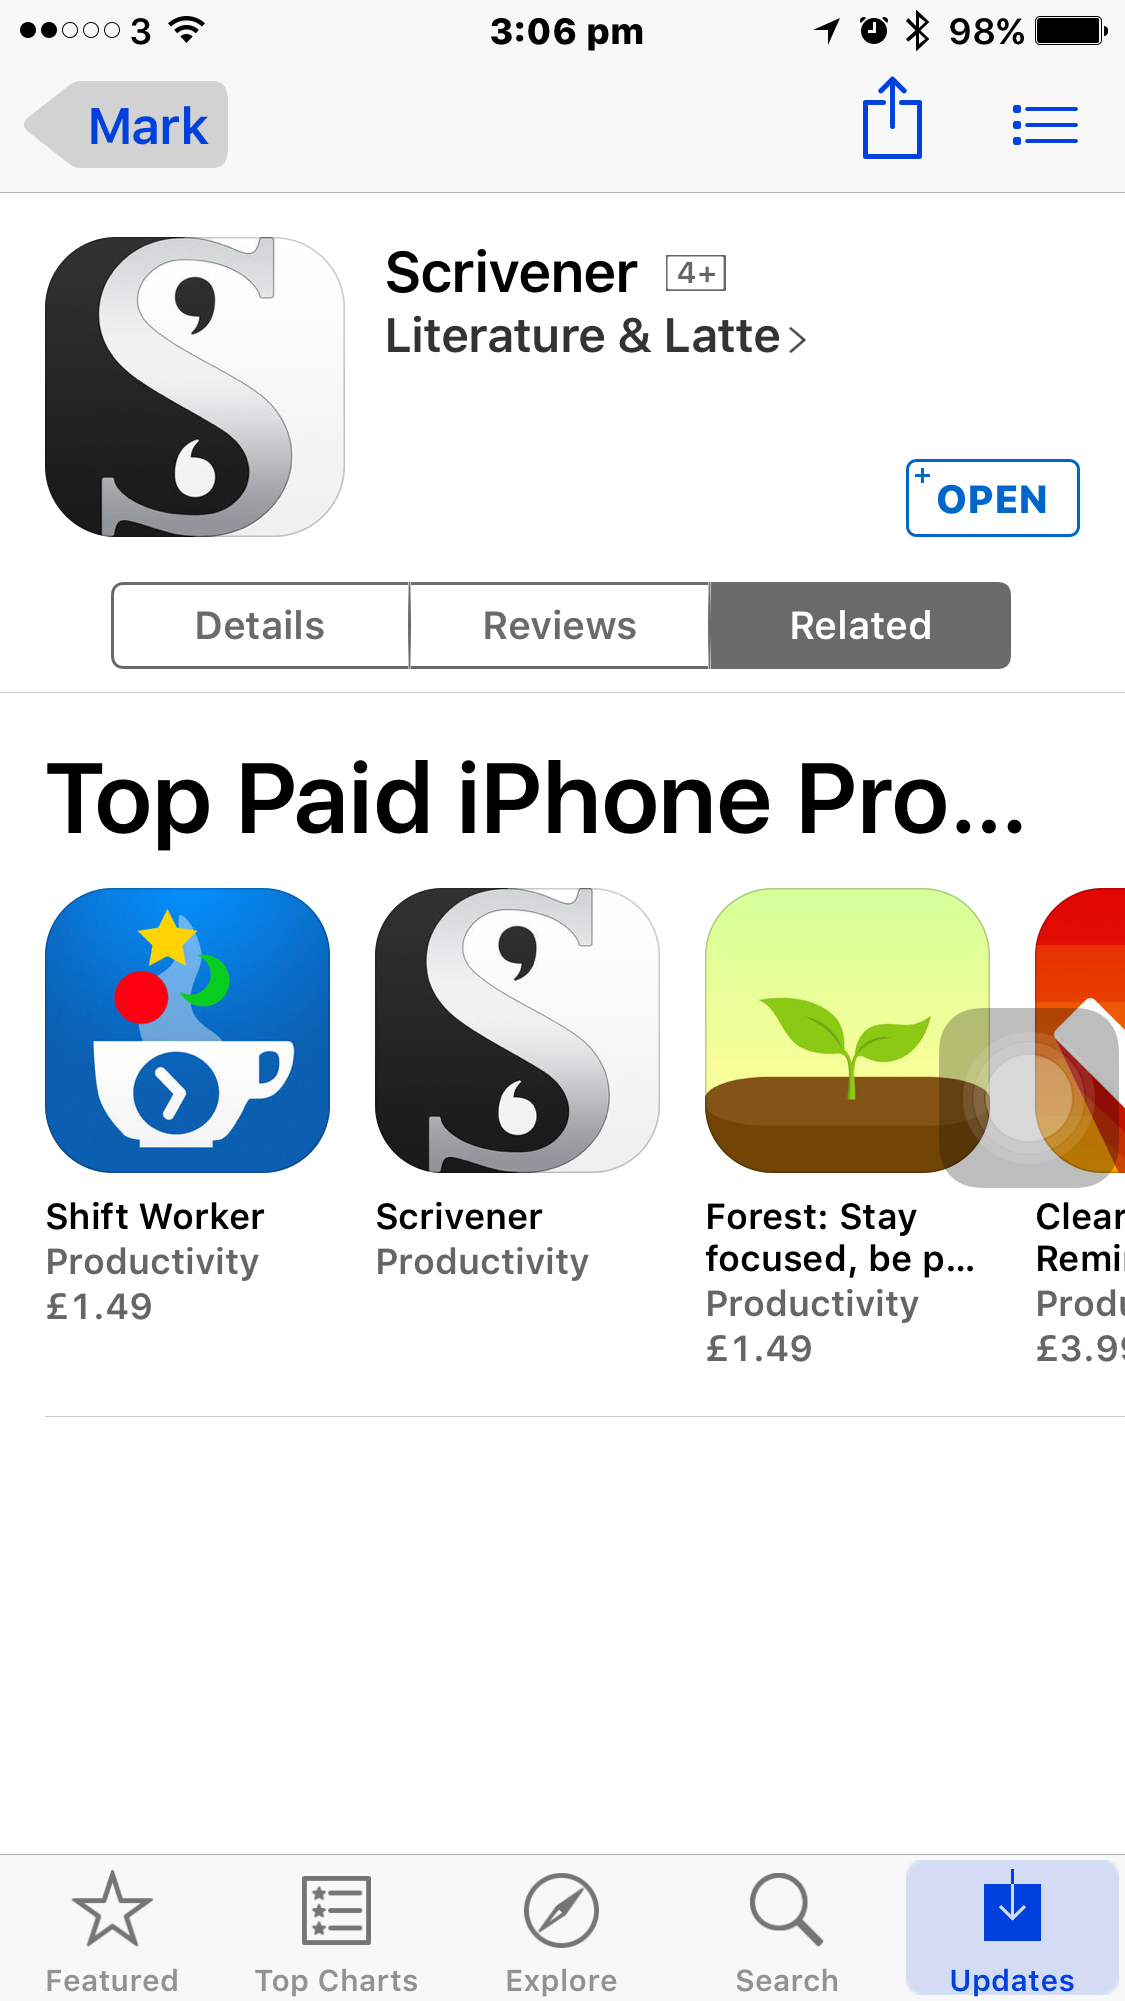Open the partially visible Clear app icon

tap(1081, 1030)
